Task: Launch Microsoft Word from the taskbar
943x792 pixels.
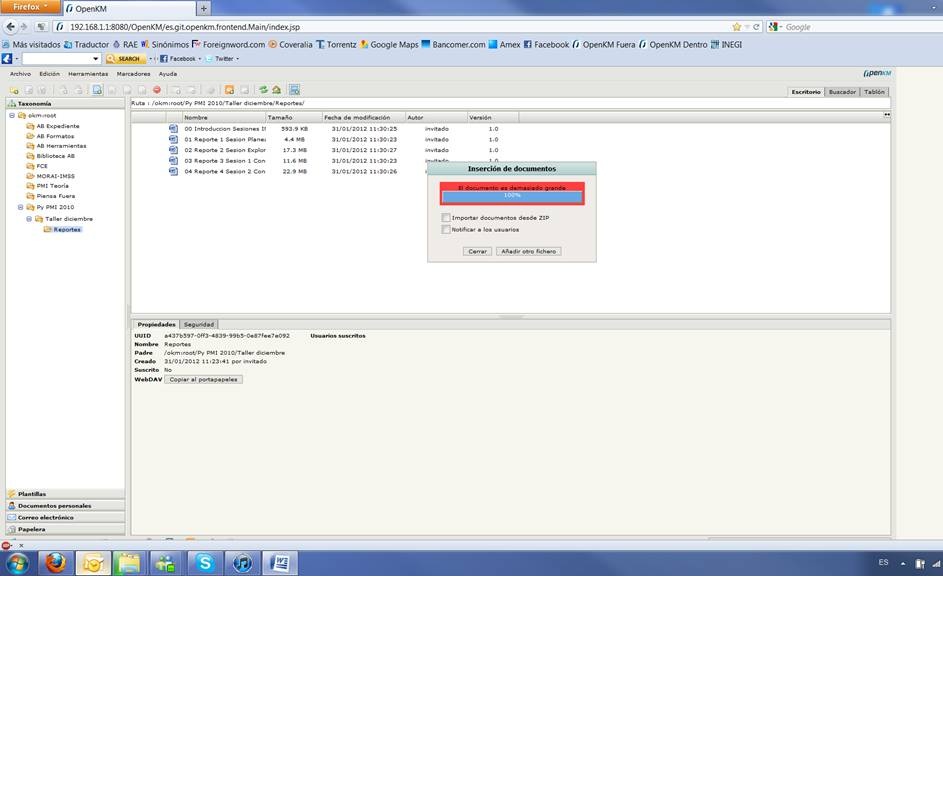Action: coord(279,563)
